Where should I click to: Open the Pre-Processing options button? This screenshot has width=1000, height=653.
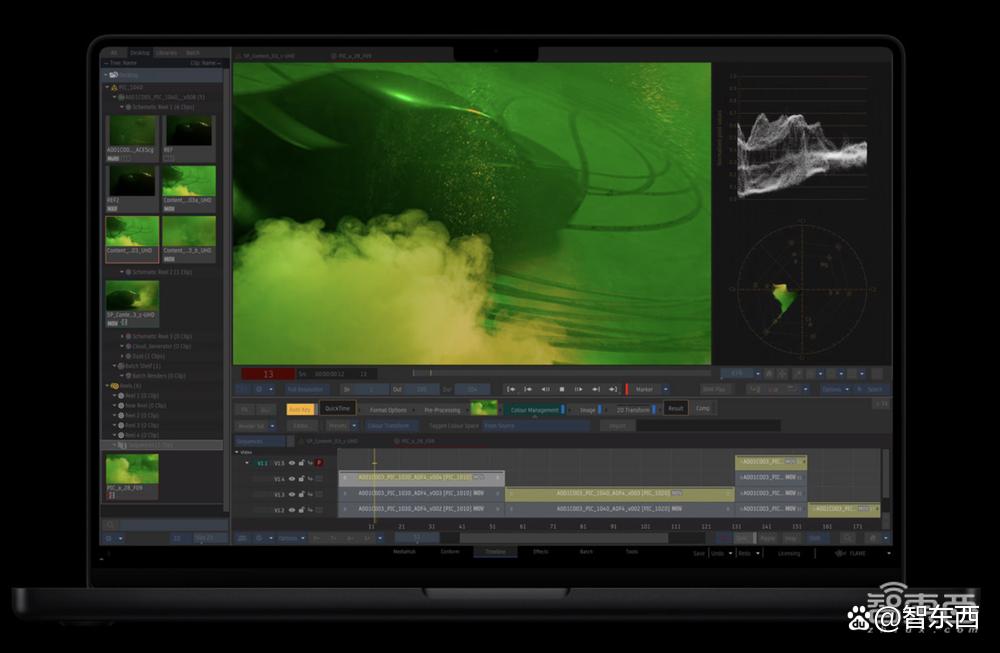point(441,409)
